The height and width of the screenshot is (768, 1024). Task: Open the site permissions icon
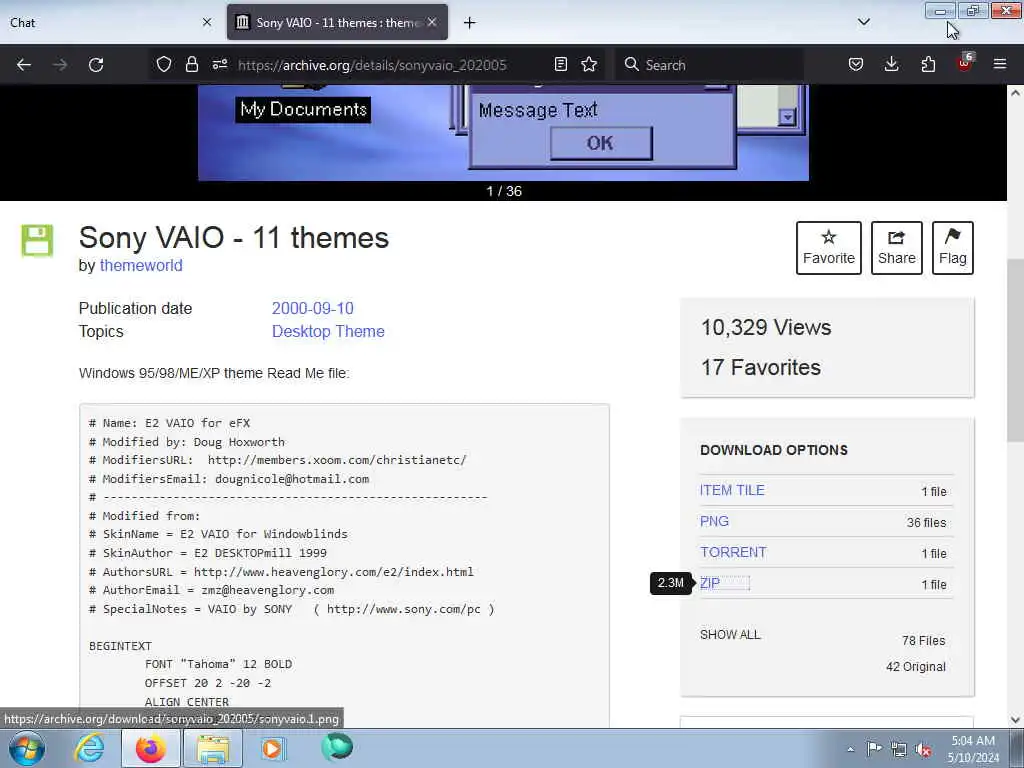coord(220,64)
